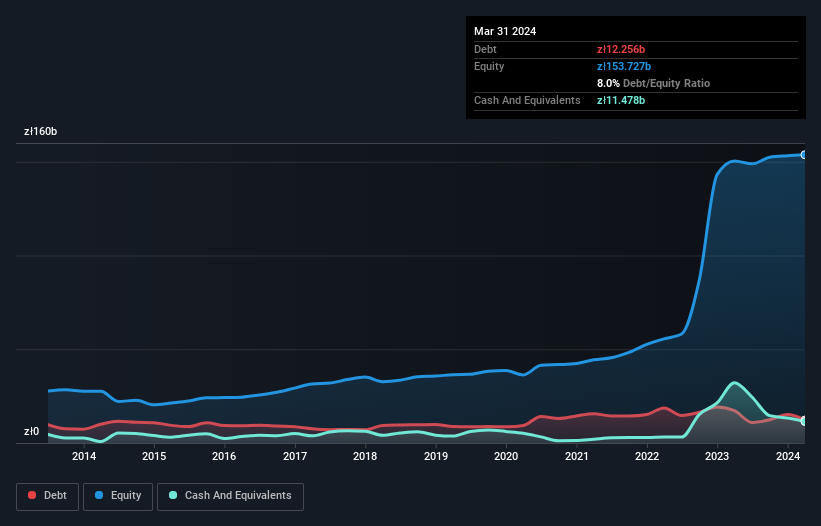Click the Debt row label in tooltip
Viewport: 821px width, 526px height.
pos(485,49)
